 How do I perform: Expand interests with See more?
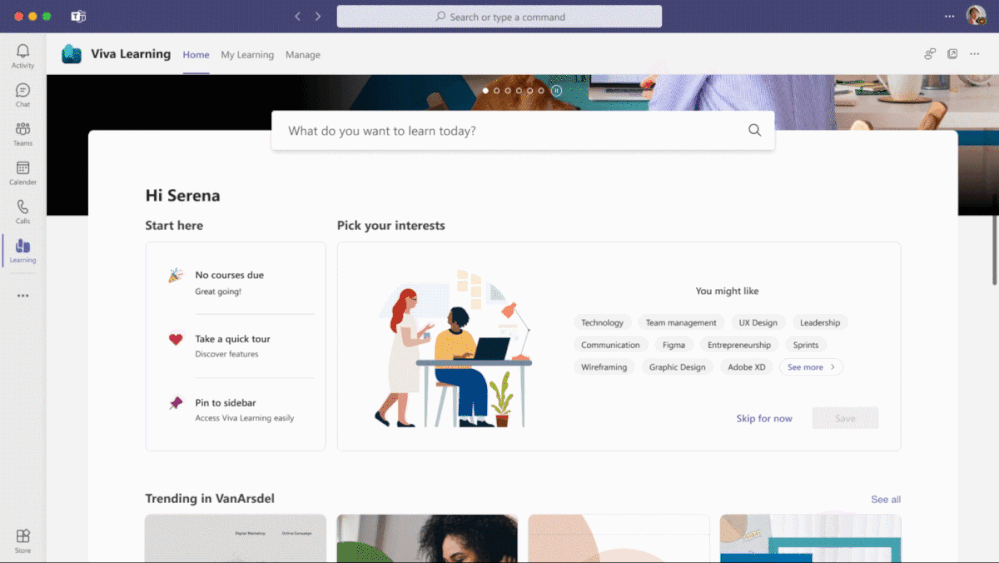click(x=811, y=367)
